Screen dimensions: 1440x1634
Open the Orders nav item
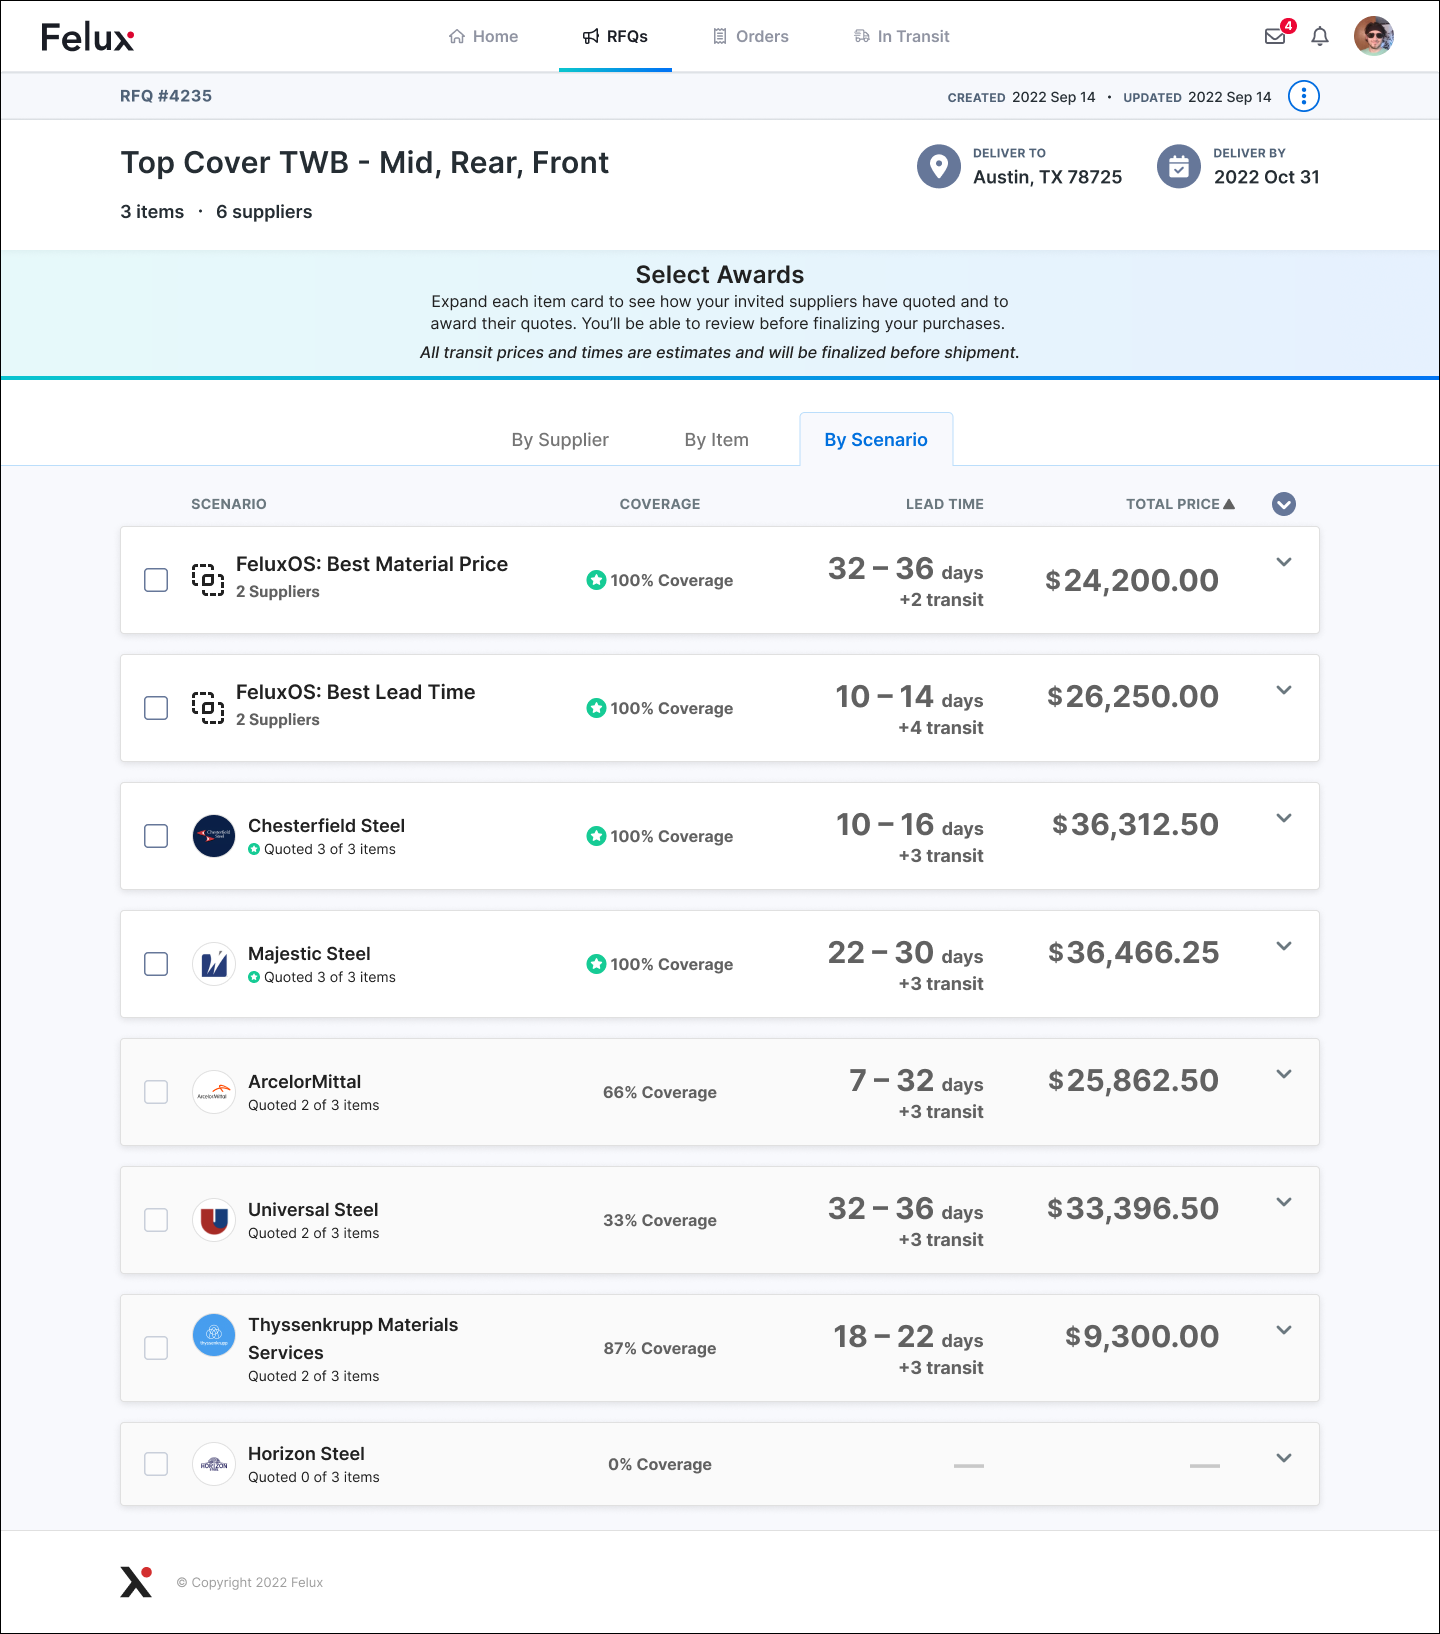coord(750,36)
